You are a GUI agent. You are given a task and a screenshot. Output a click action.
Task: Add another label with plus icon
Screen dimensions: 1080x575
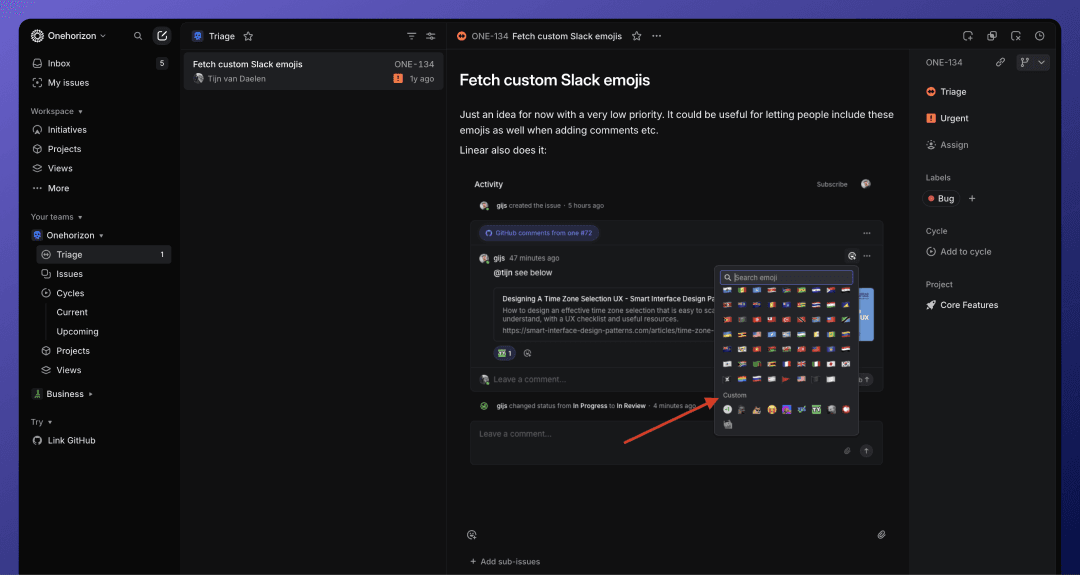pos(972,199)
